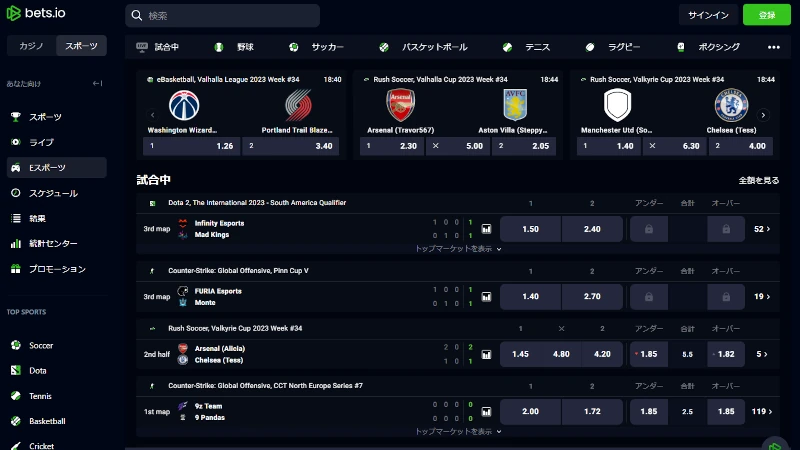
Task: Bet on Mad Kings at odds 2.40
Action: (592, 229)
